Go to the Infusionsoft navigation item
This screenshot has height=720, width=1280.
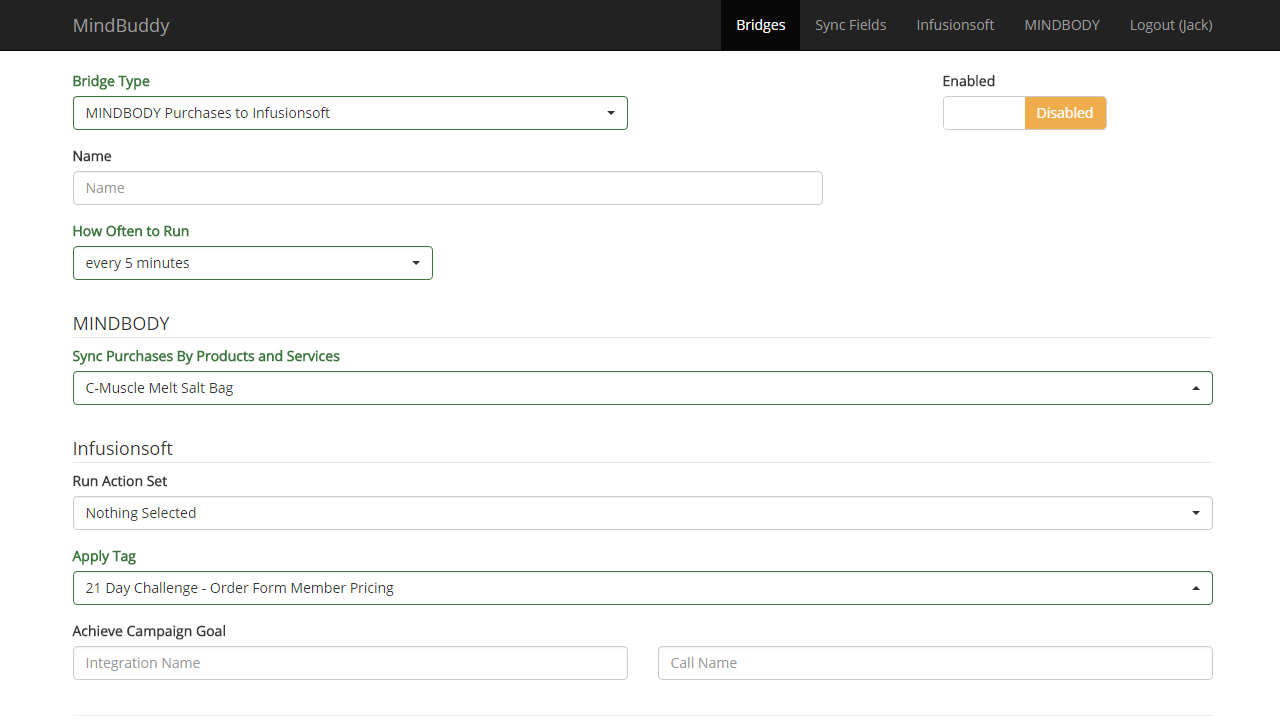(955, 25)
